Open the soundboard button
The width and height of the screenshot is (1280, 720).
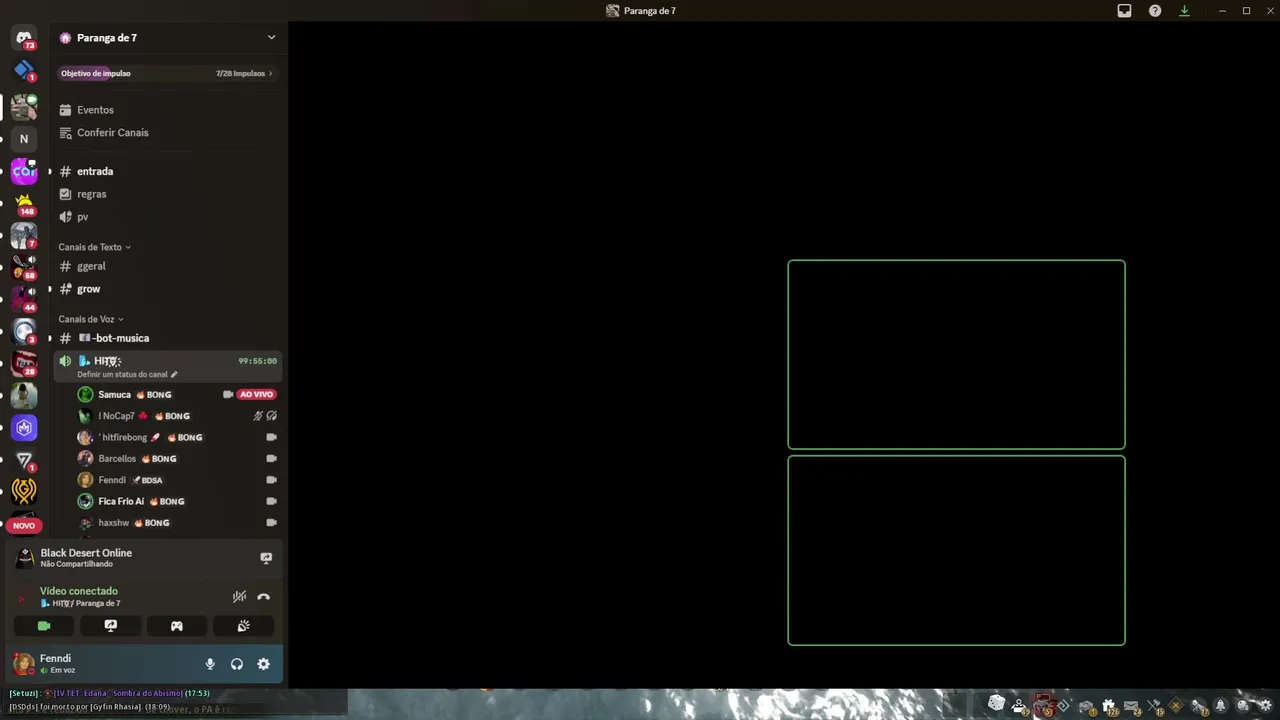point(243,626)
